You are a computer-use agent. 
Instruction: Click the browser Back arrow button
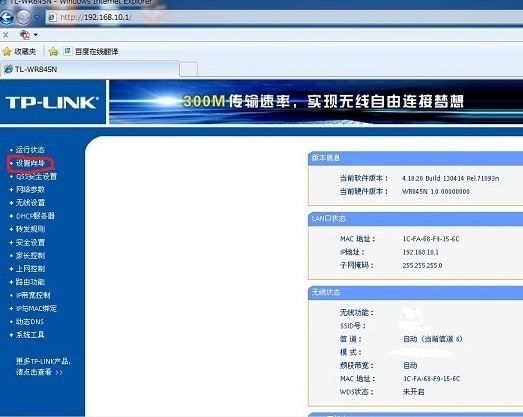[x=6, y=17]
